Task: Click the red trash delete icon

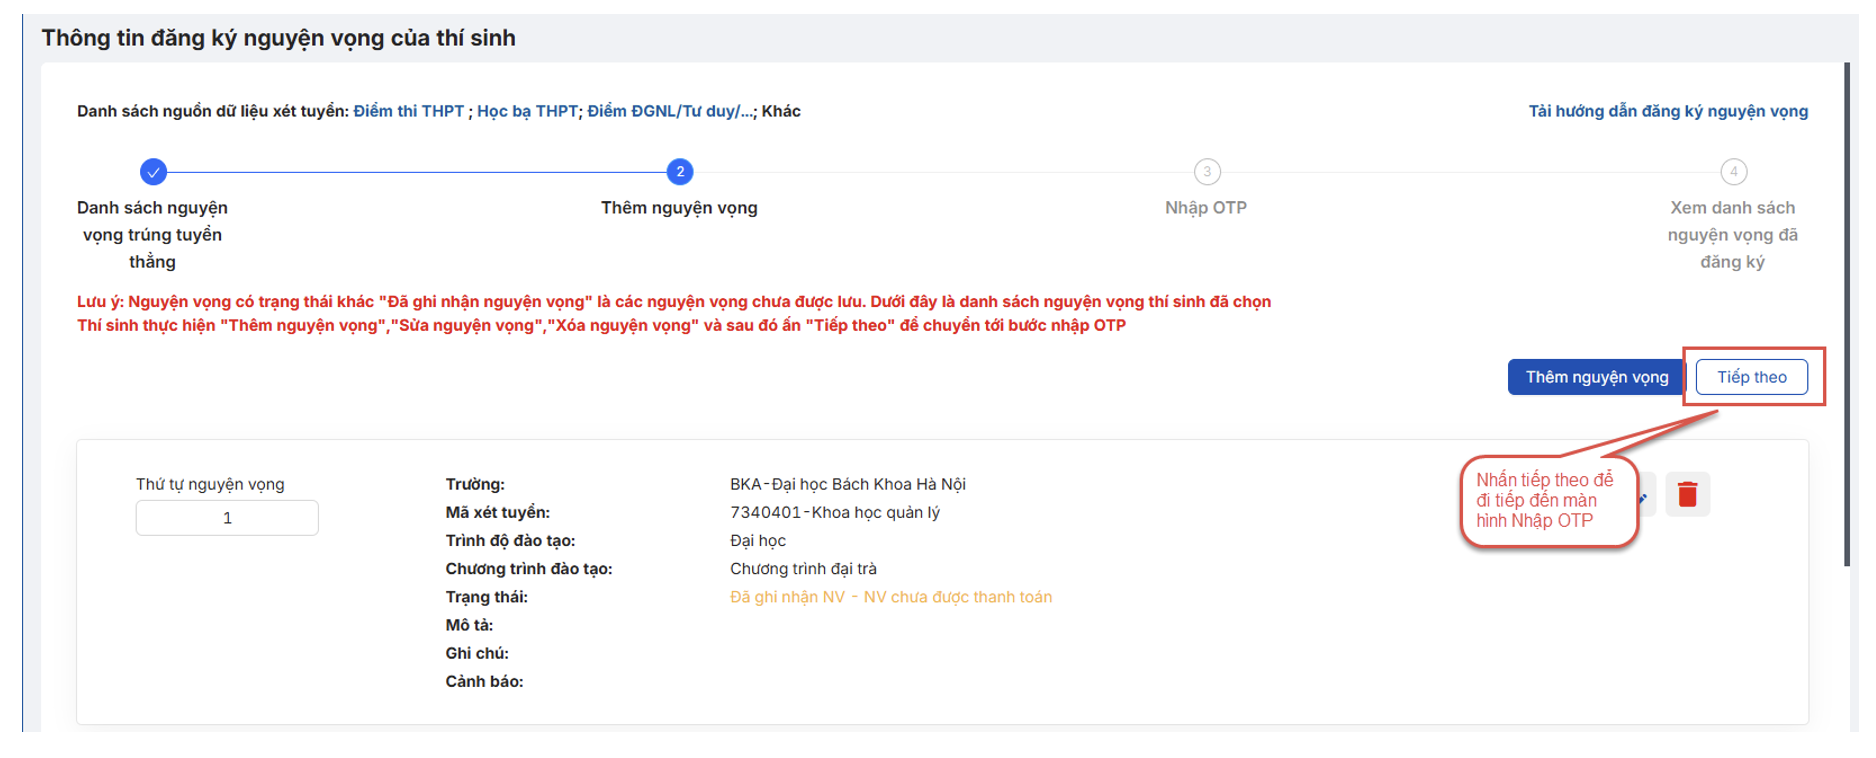Action: tap(1687, 494)
